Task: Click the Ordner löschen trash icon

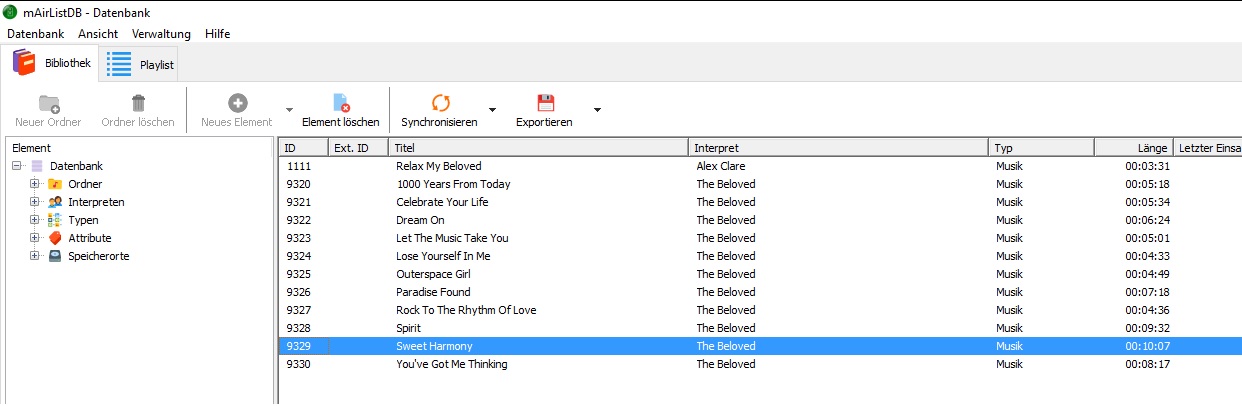Action: click(x=138, y=103)
